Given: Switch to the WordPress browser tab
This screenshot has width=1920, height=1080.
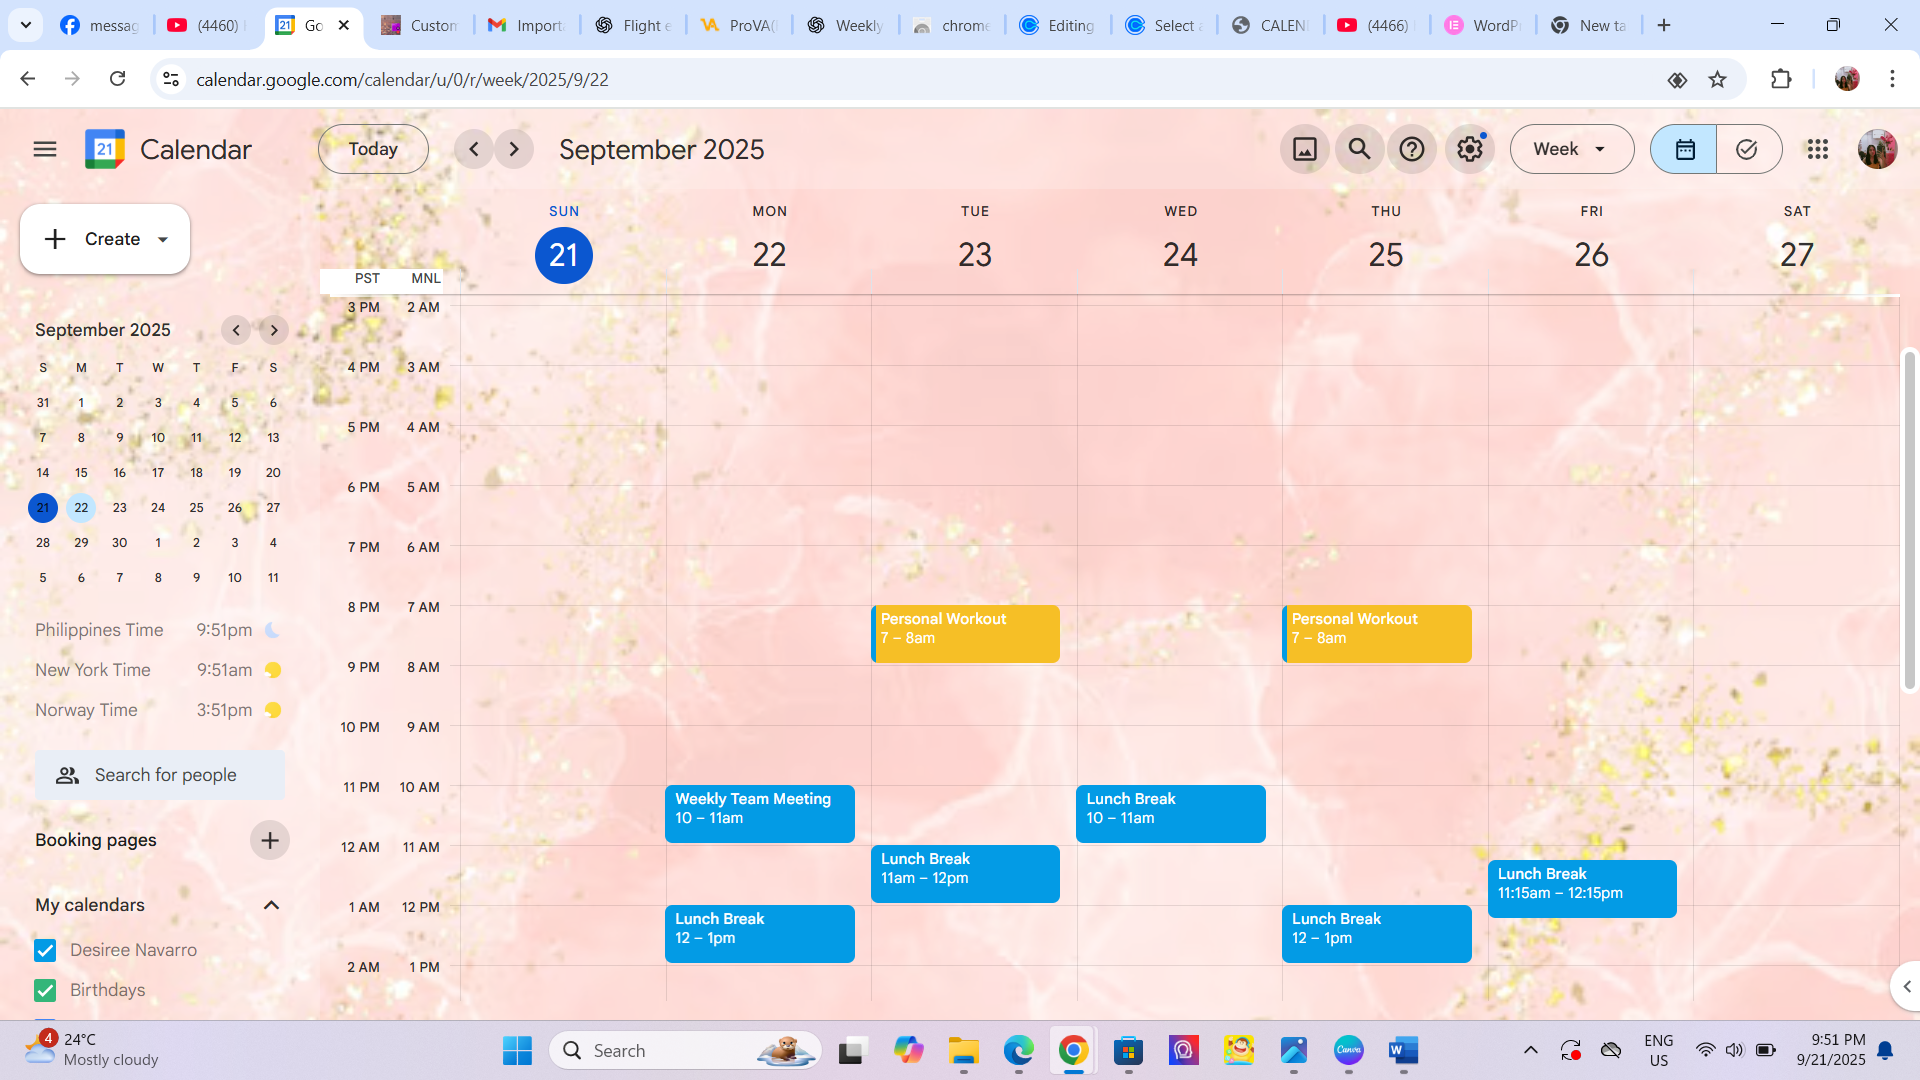Looking at the screenshot, I should tap(1482, 25).
